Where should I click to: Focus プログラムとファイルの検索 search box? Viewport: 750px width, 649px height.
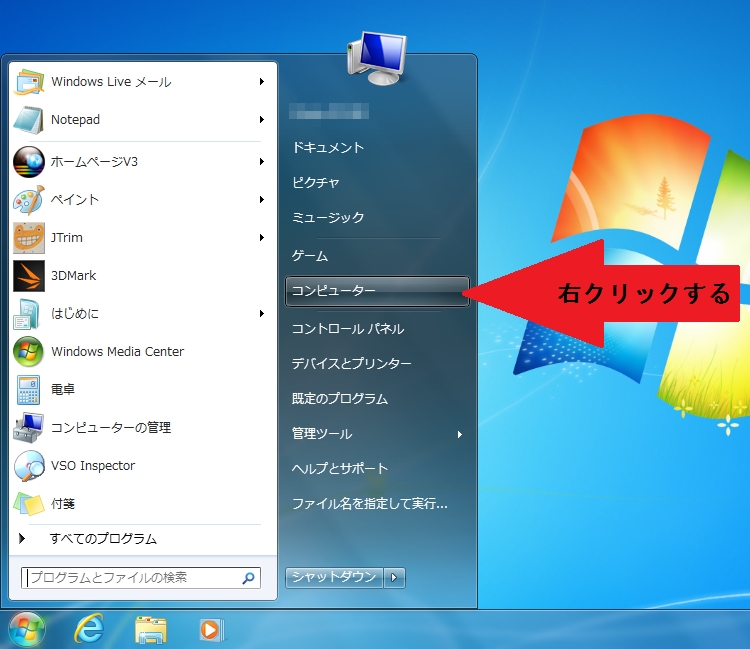point(141,578)
